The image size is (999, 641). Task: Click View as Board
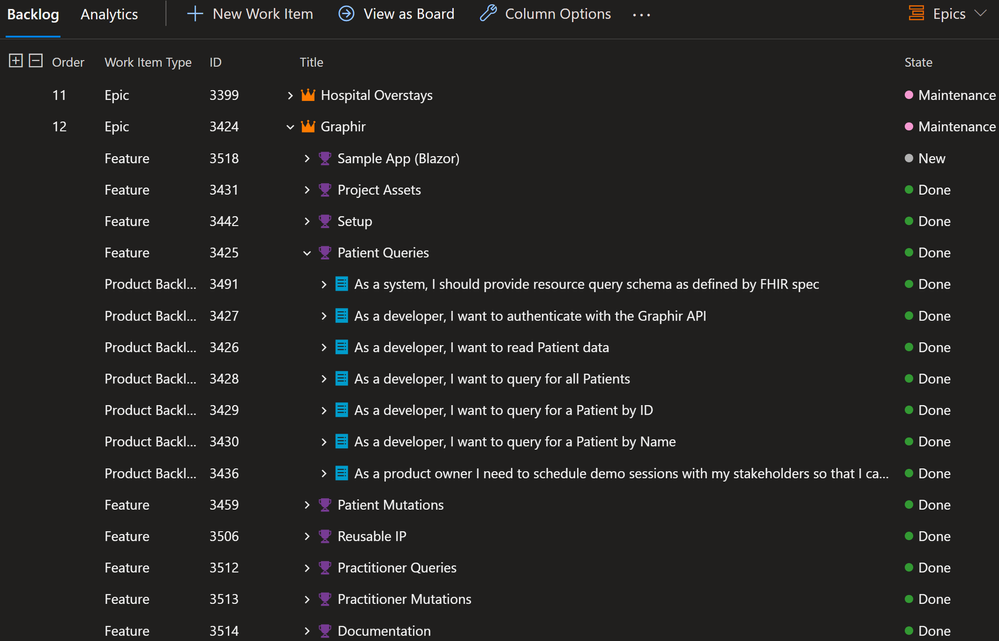(x=396, y=13)
